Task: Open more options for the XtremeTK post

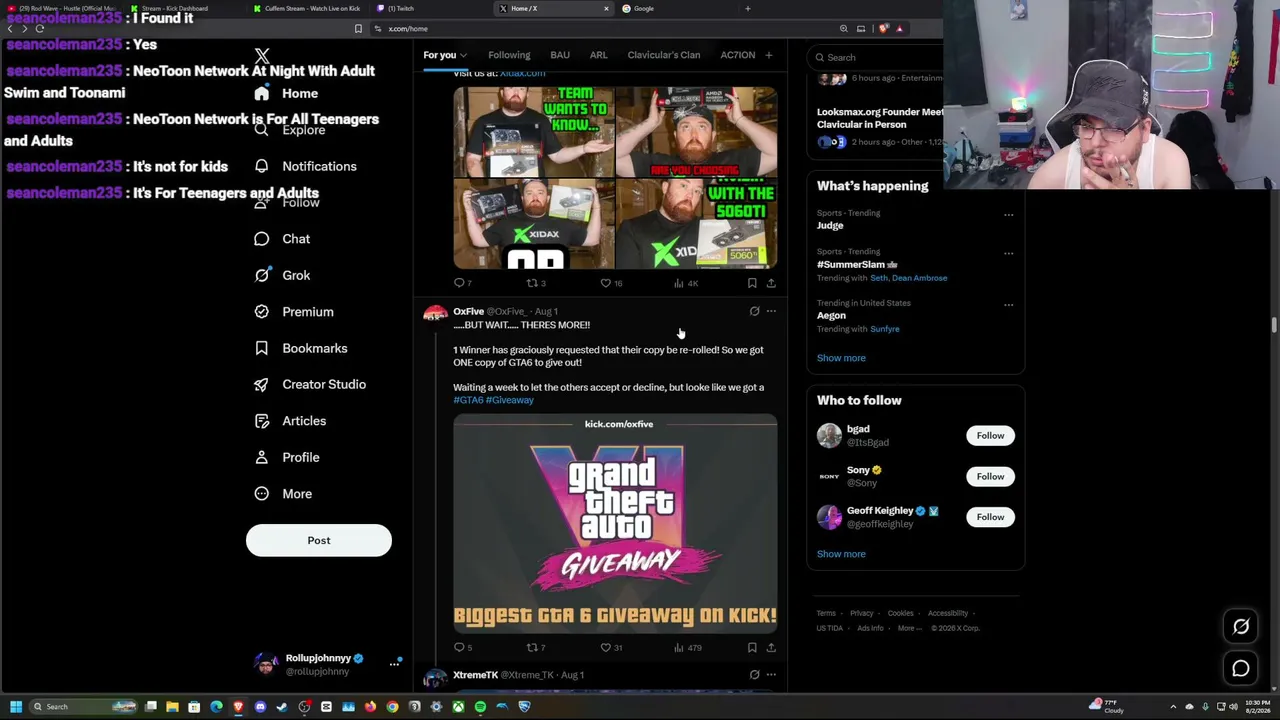Action: click(771, 675)
